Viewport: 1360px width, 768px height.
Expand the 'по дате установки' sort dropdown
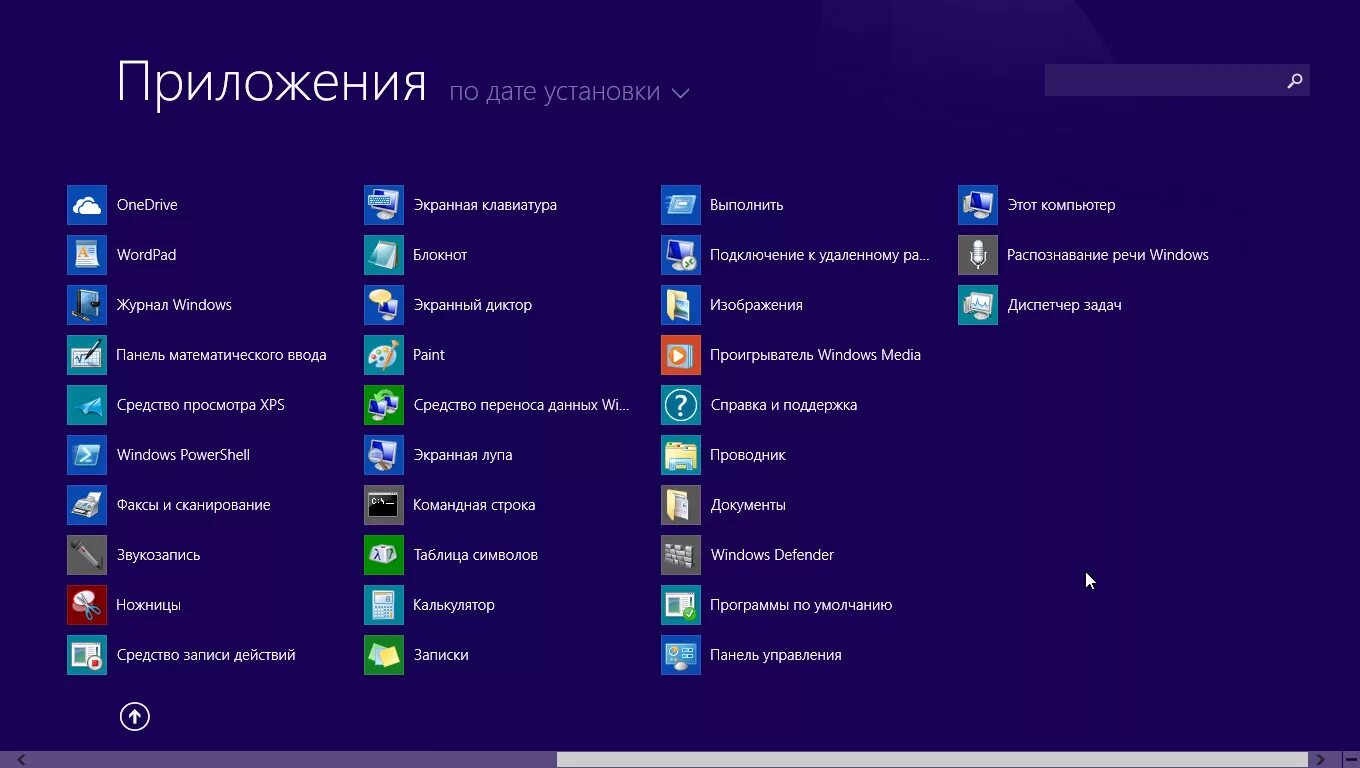pos(569,92)
